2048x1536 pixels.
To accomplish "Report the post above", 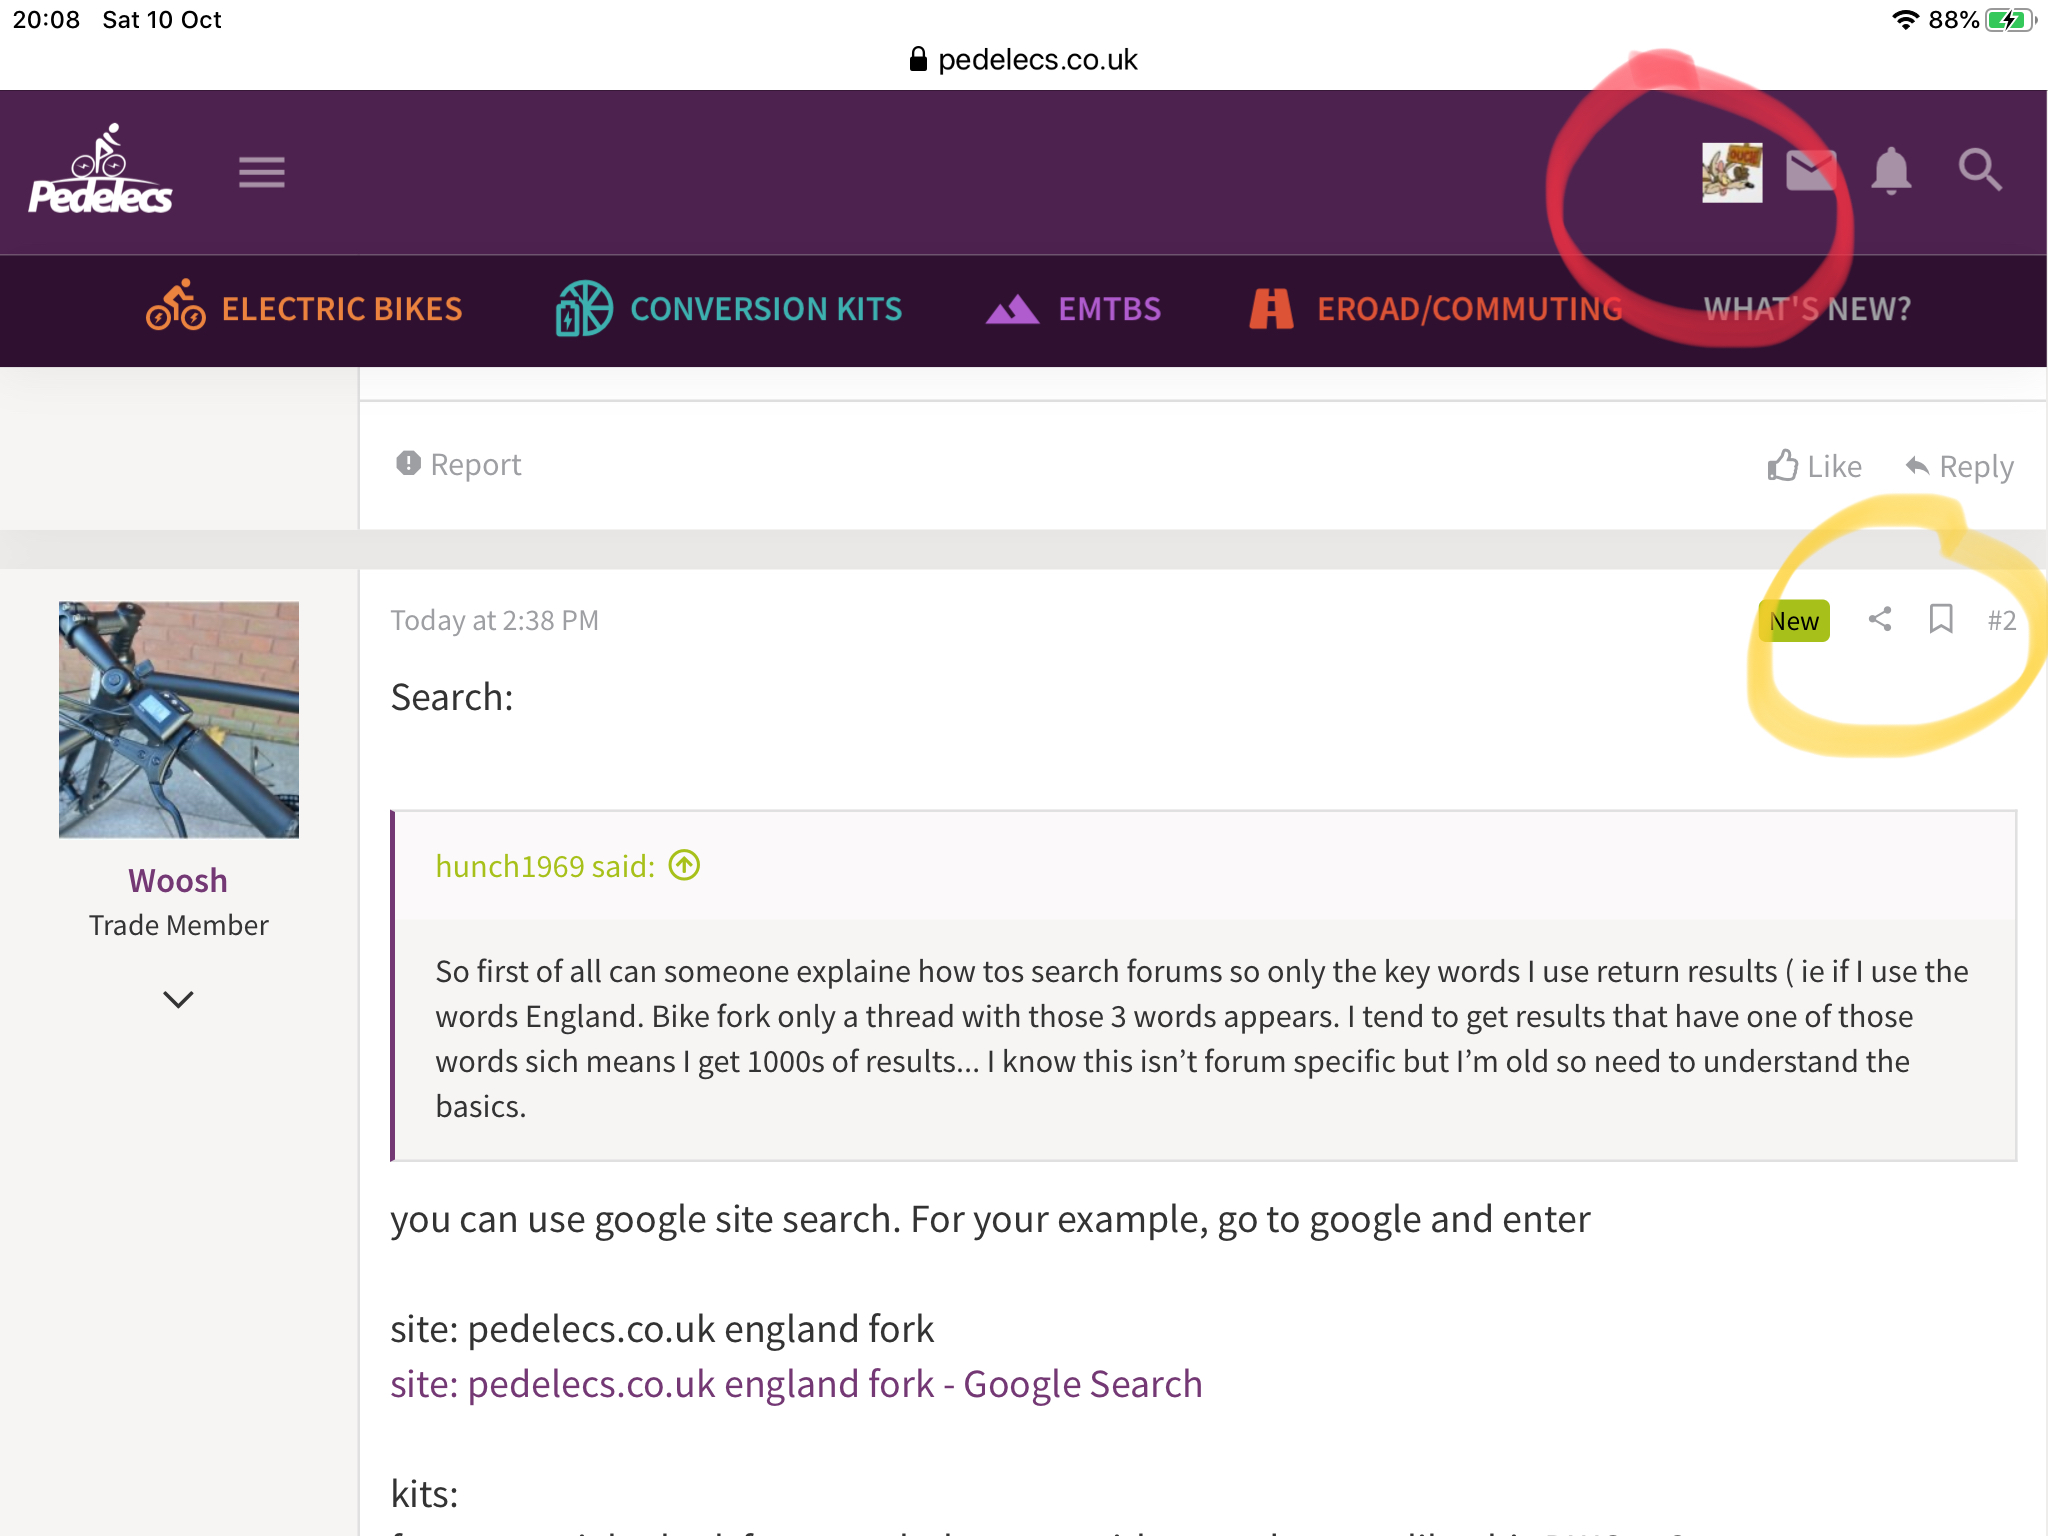I will pos(459,464).
